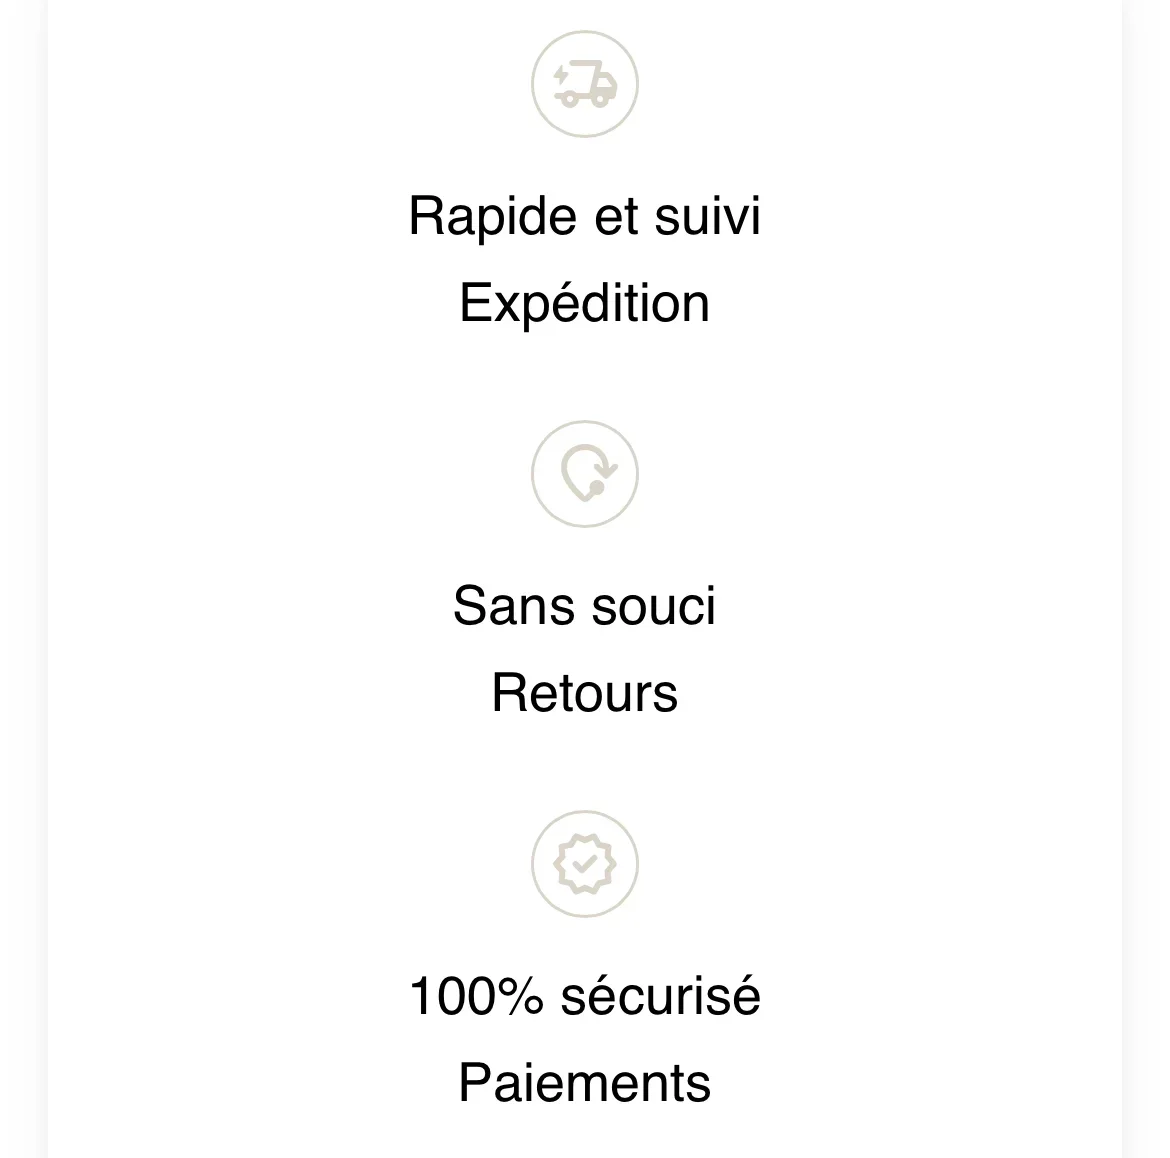Click the word "sécurisé" above Paiements

click(661, 996)
